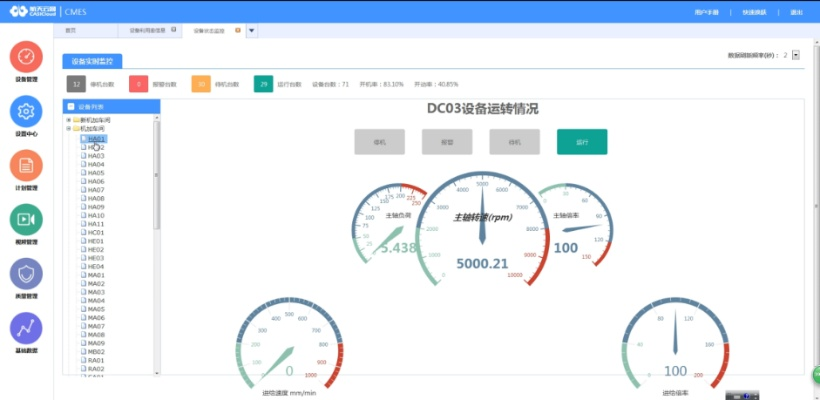Click the gray 待机 status button

(515, 142)
